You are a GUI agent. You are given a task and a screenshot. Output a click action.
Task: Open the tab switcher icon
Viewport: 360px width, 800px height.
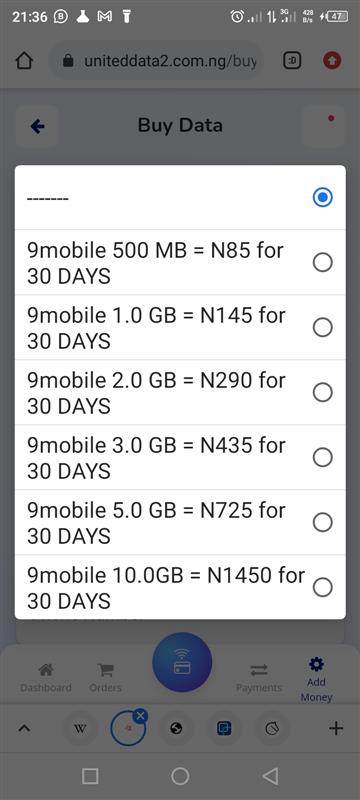point(292,61)
